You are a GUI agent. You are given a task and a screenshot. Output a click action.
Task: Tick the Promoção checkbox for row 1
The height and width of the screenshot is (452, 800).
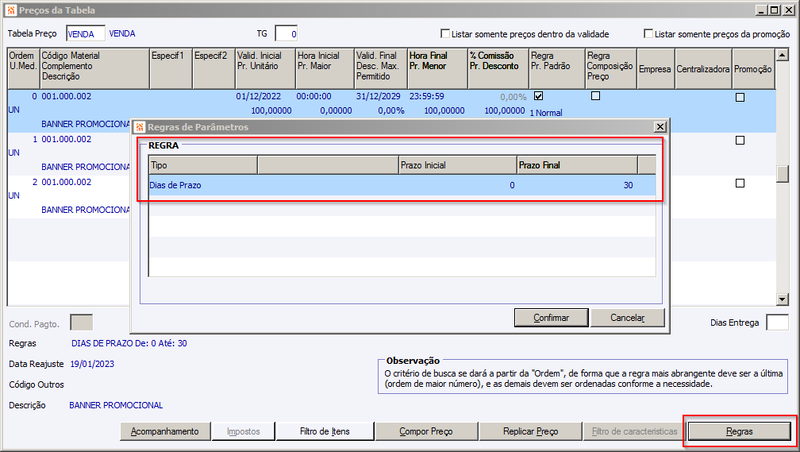(740, 140)
